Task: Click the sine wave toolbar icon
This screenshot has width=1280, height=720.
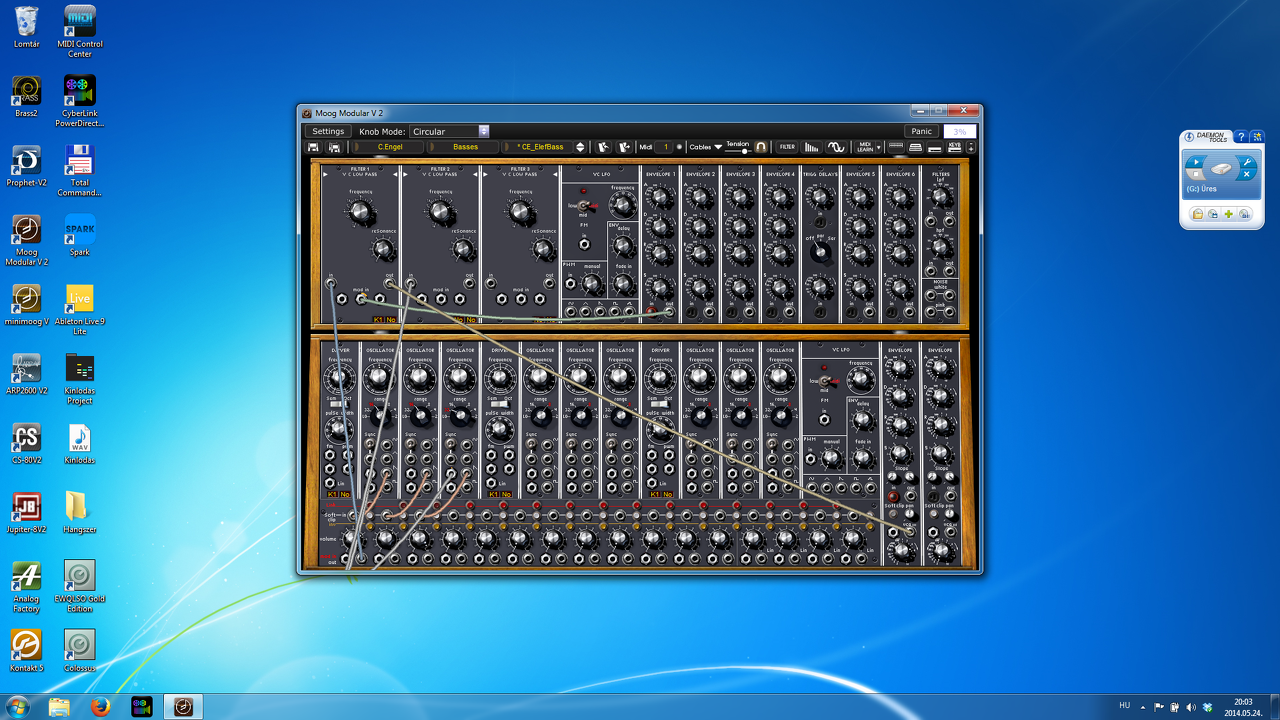Action: pos(836,147)
